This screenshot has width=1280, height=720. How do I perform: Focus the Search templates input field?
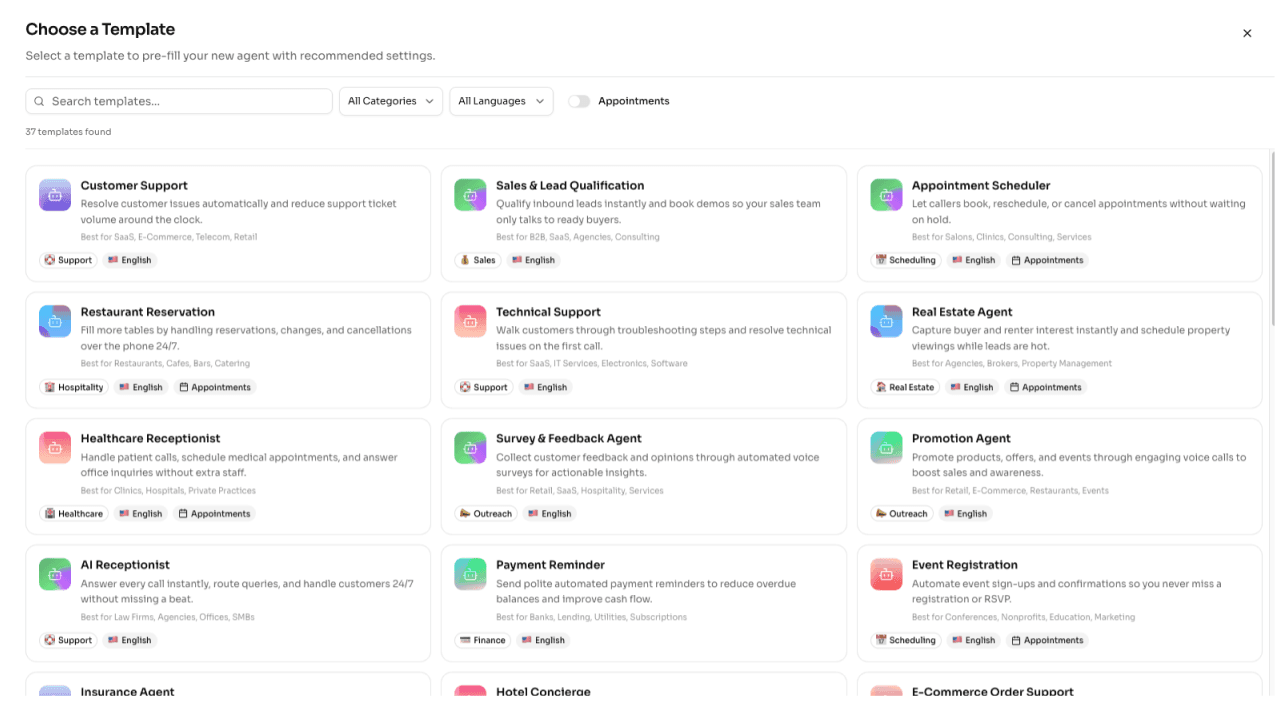point(179,101)
